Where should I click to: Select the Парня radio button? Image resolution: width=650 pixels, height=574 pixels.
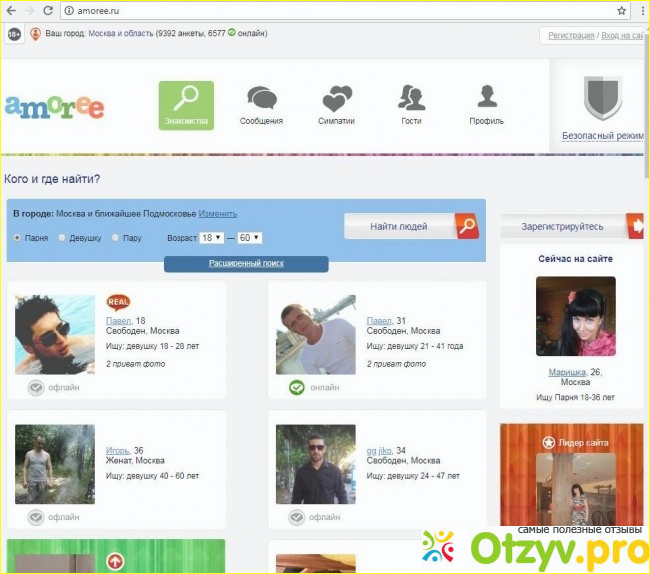(x=17, y=238)
